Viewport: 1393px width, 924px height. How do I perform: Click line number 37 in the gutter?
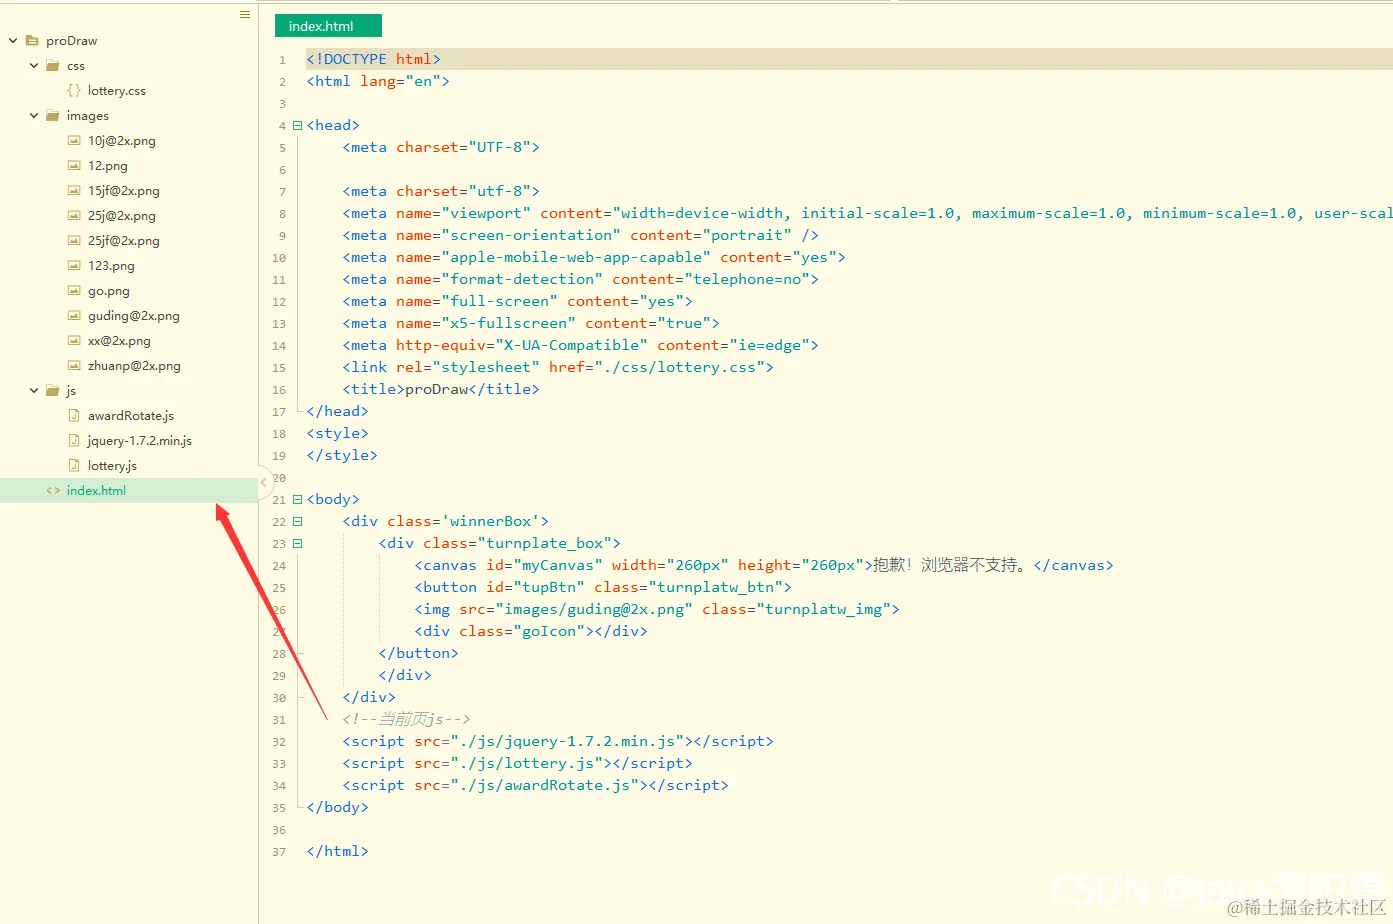pos(279,852)
